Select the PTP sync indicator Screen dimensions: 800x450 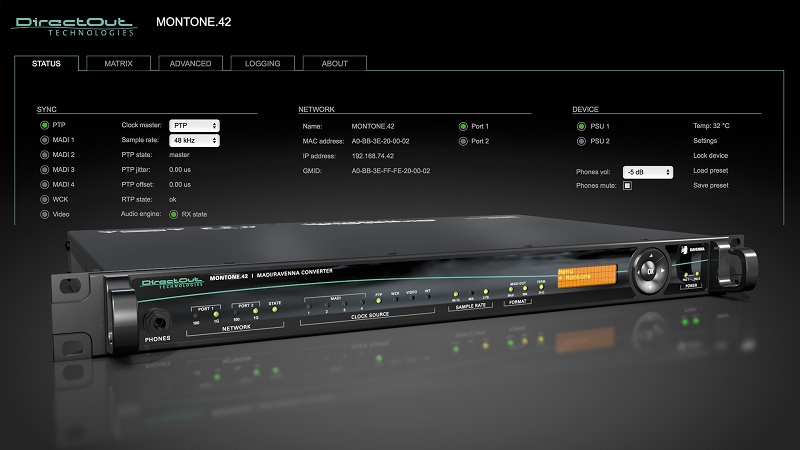pos(44,125)
